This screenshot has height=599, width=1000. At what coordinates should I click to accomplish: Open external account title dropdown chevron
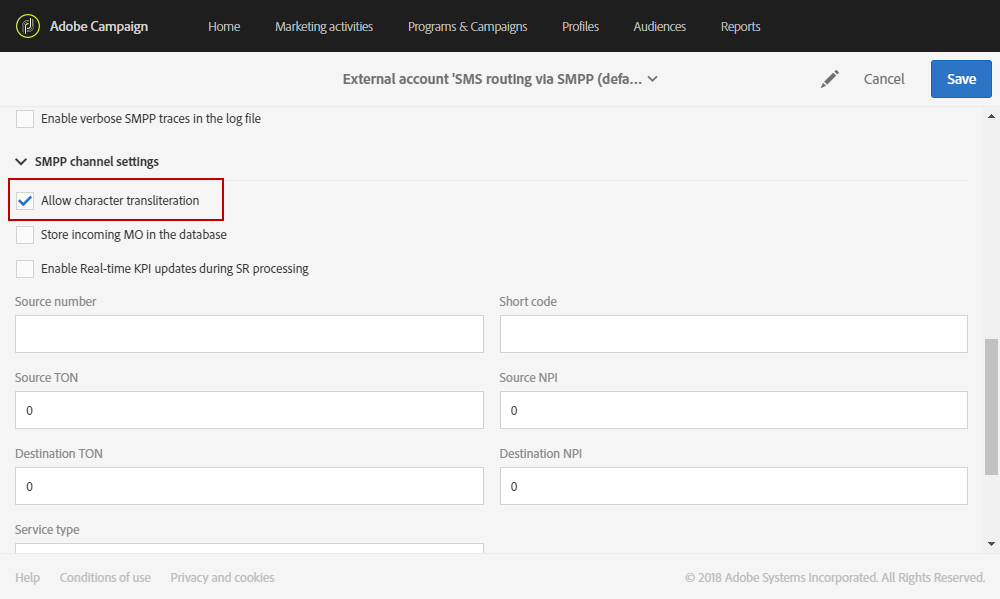653,79
